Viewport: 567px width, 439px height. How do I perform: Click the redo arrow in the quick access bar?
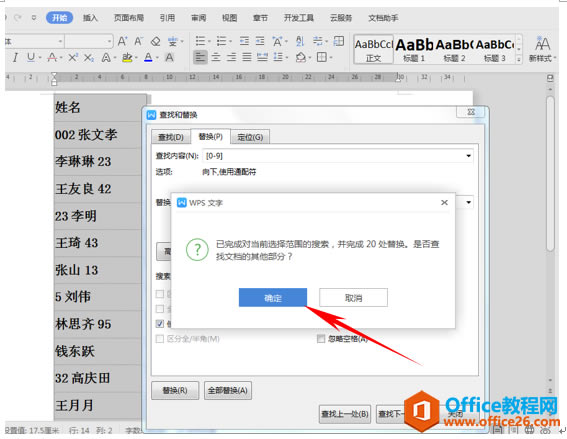pyautogui.click(x=18, y=17)
